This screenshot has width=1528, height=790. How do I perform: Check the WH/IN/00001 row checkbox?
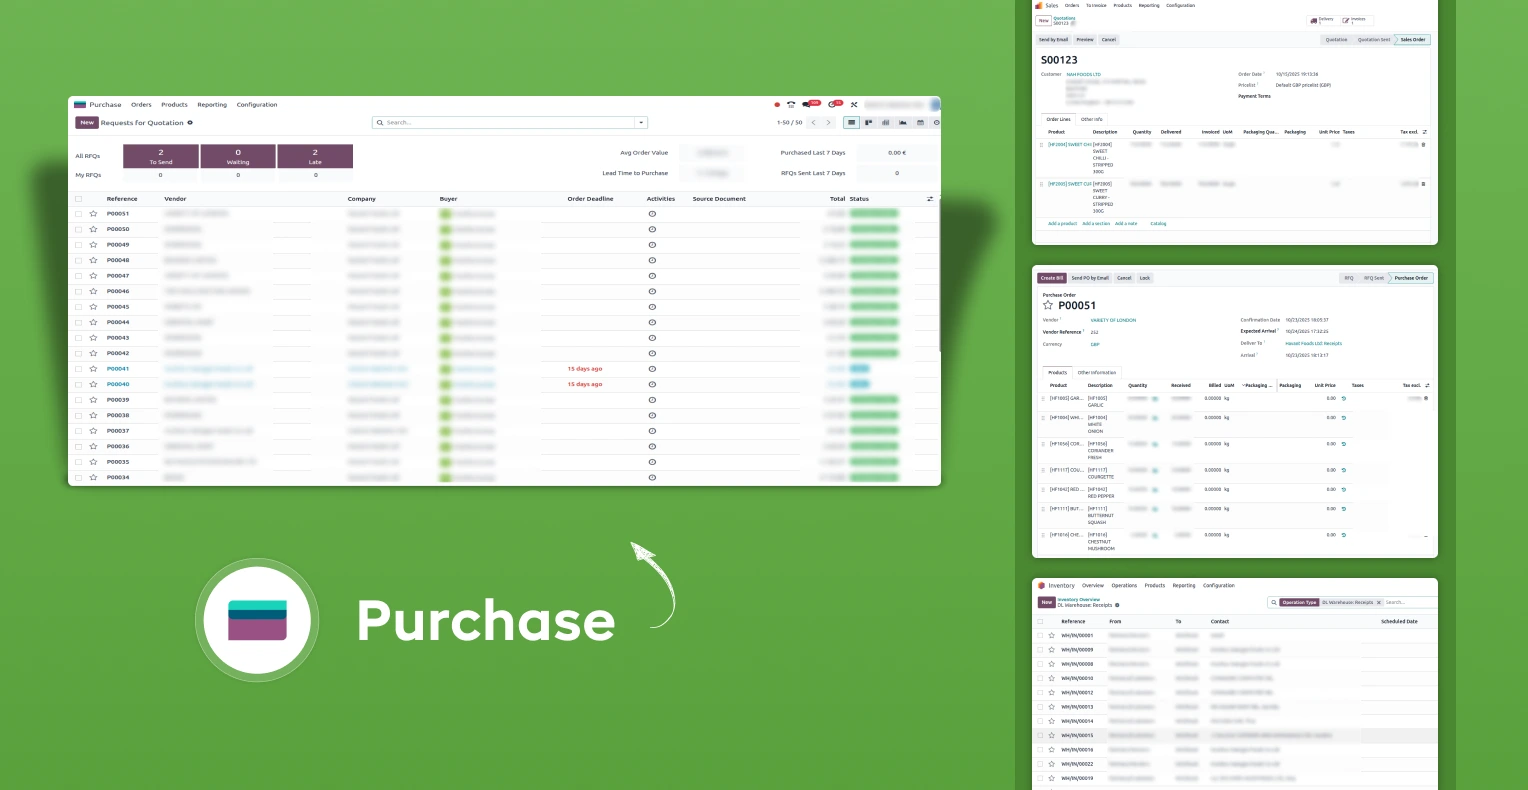click(x=1040, y=635)
